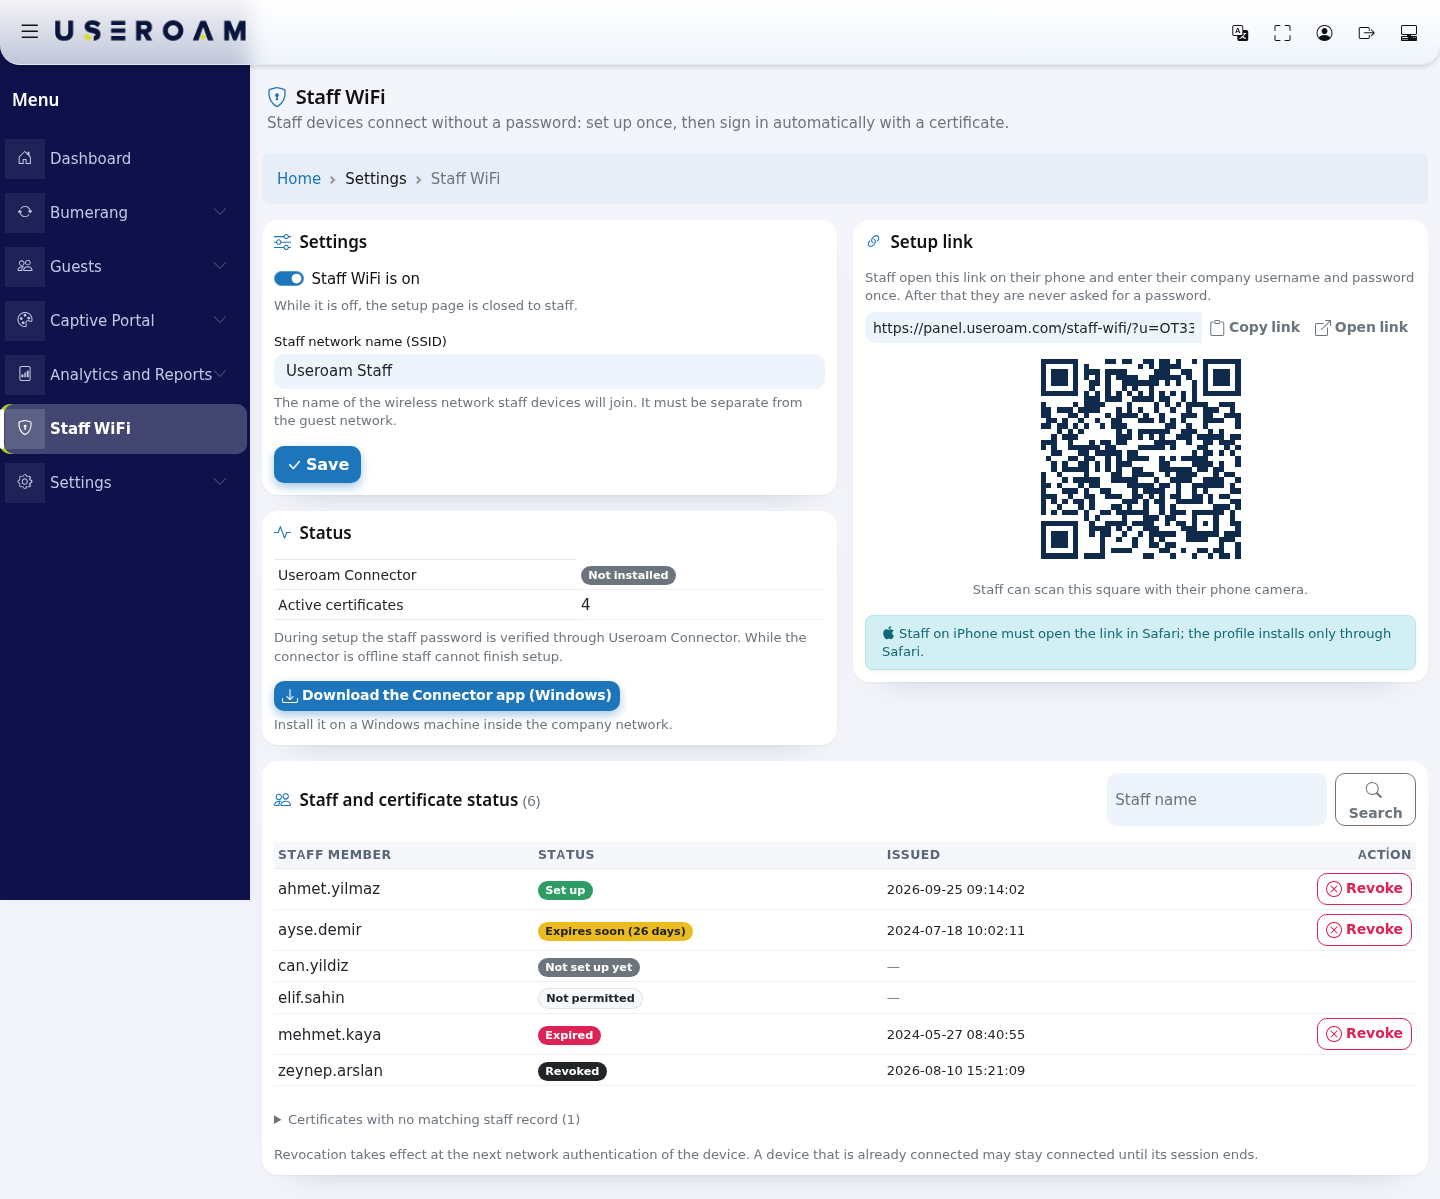This screenshot has height=1199, width=1440.
Task: Expand the Guests submenu chevron
Action: click(x=220, y=266)
